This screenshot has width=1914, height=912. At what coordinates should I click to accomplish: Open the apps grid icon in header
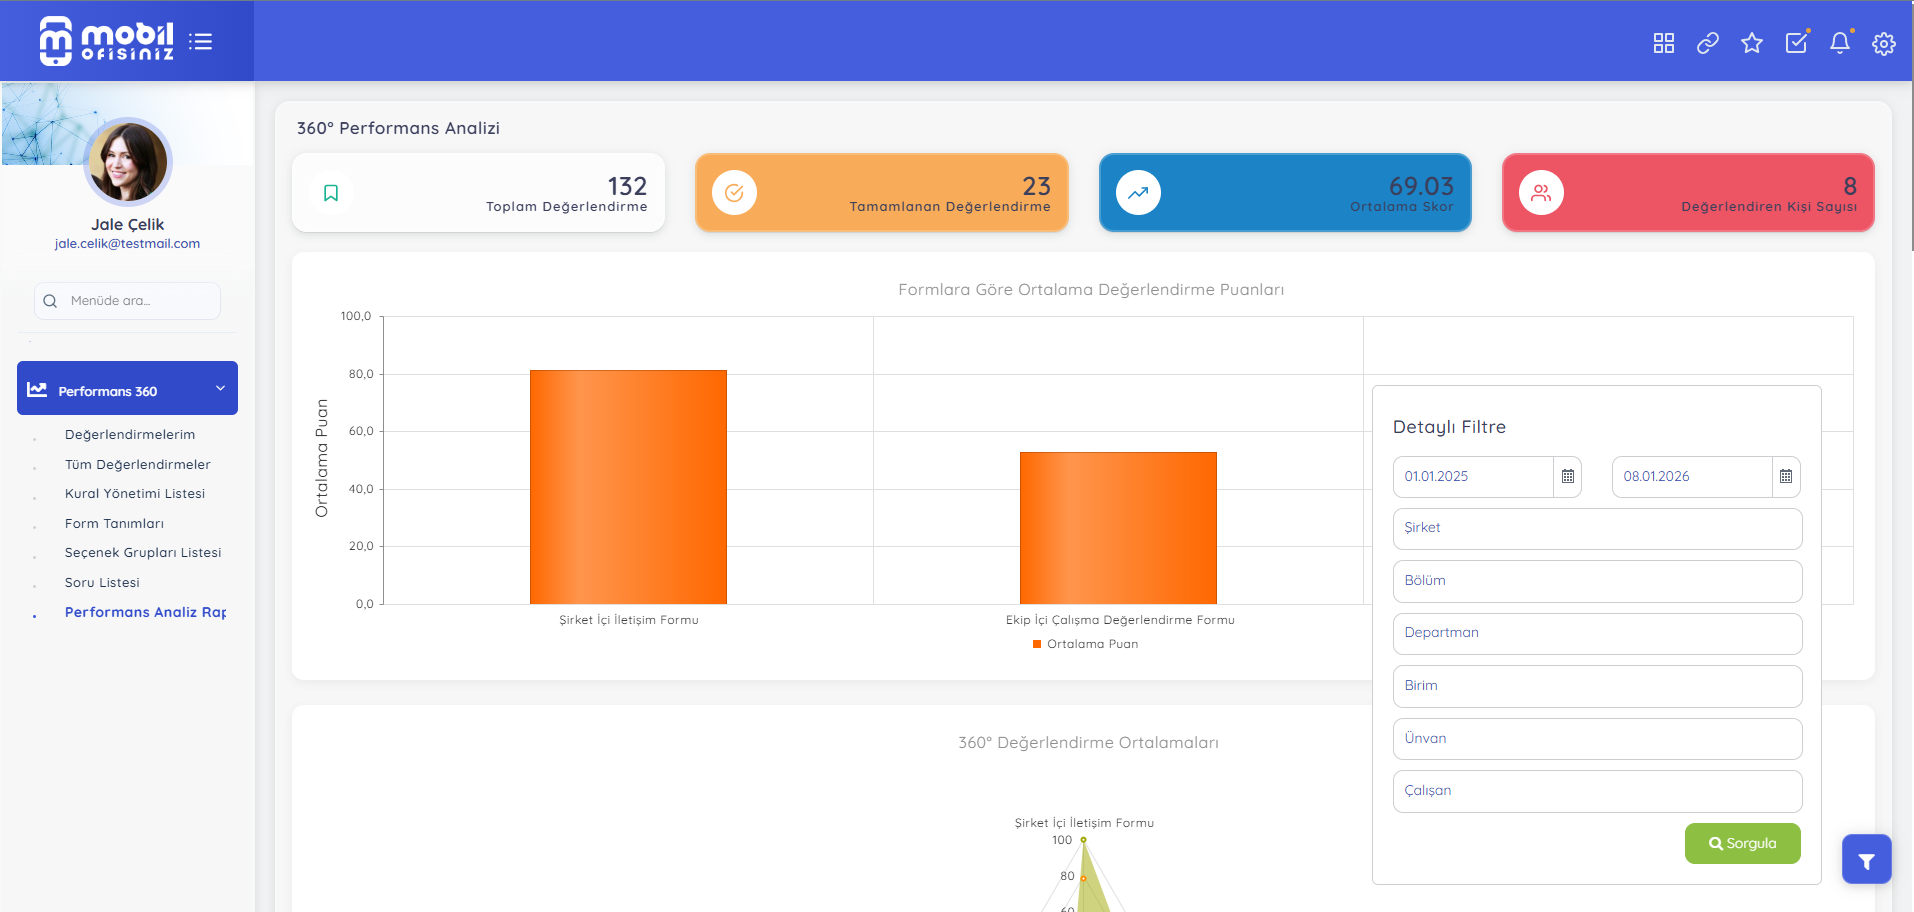[1663, 43]
